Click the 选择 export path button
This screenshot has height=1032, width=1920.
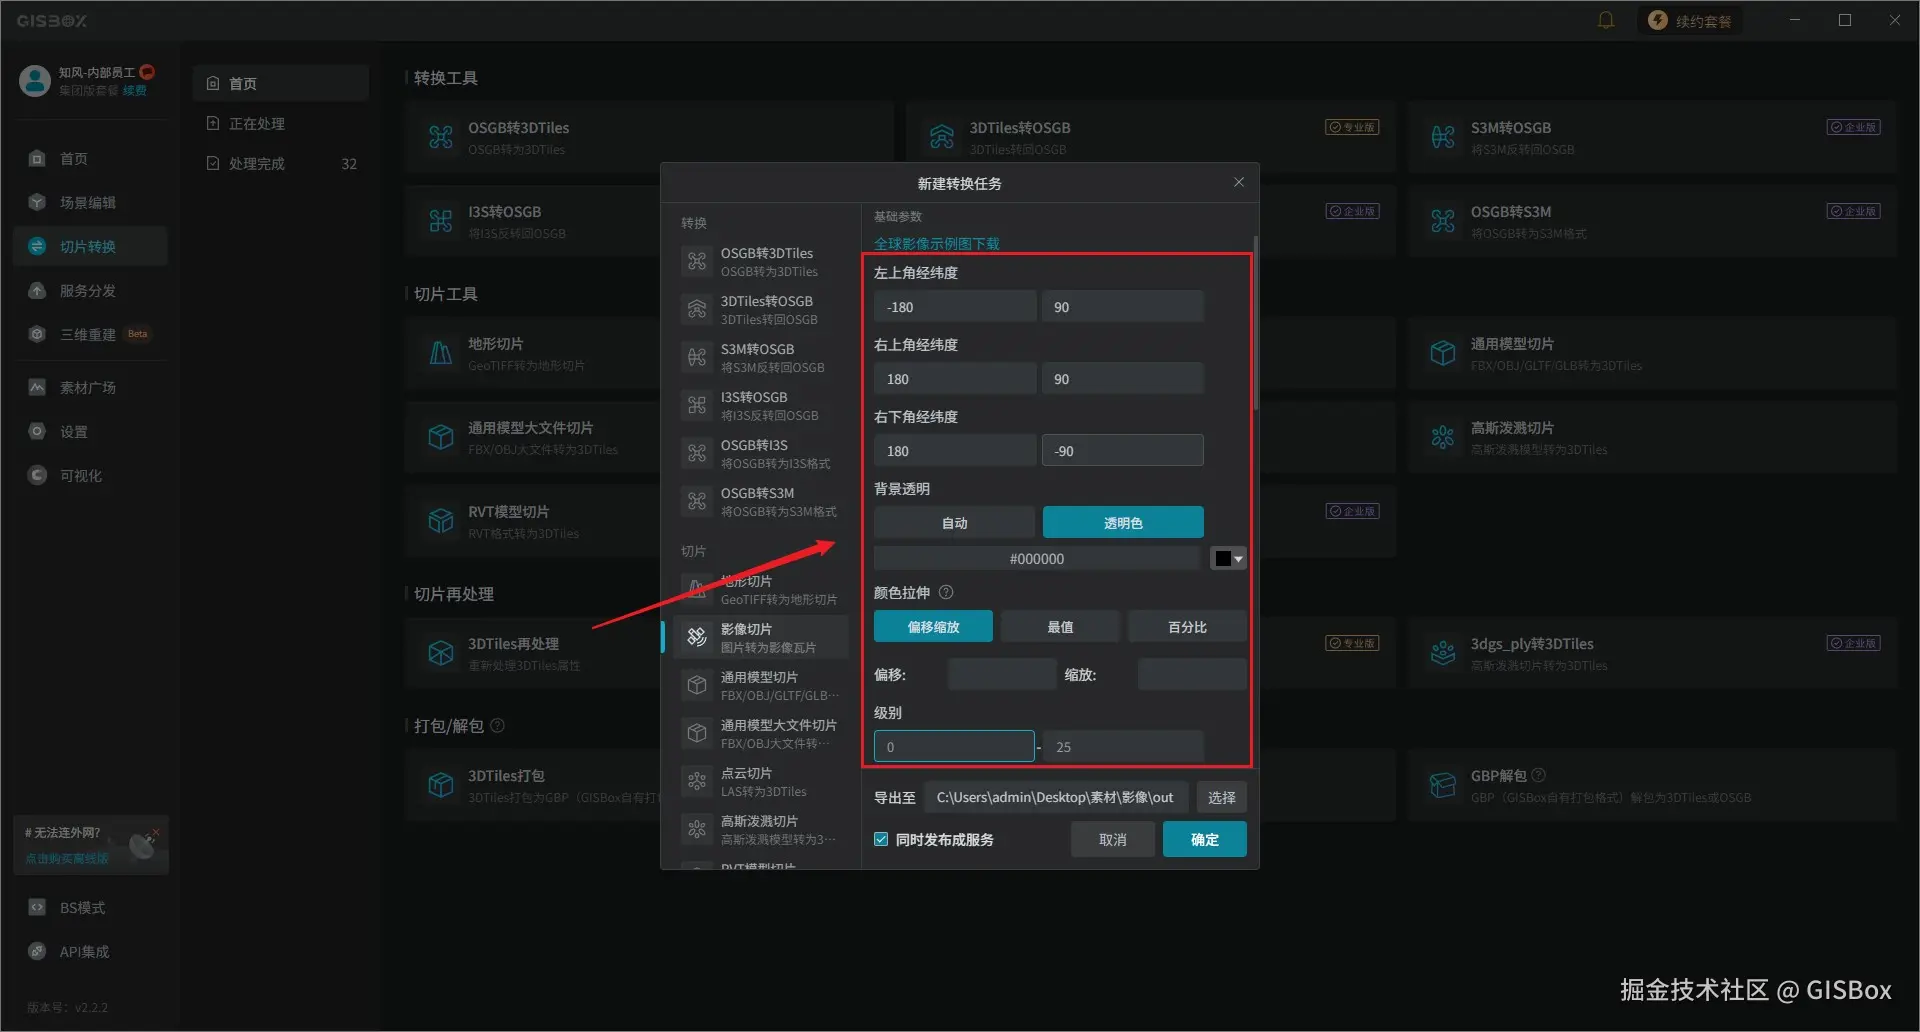[x=1221, y=797]
